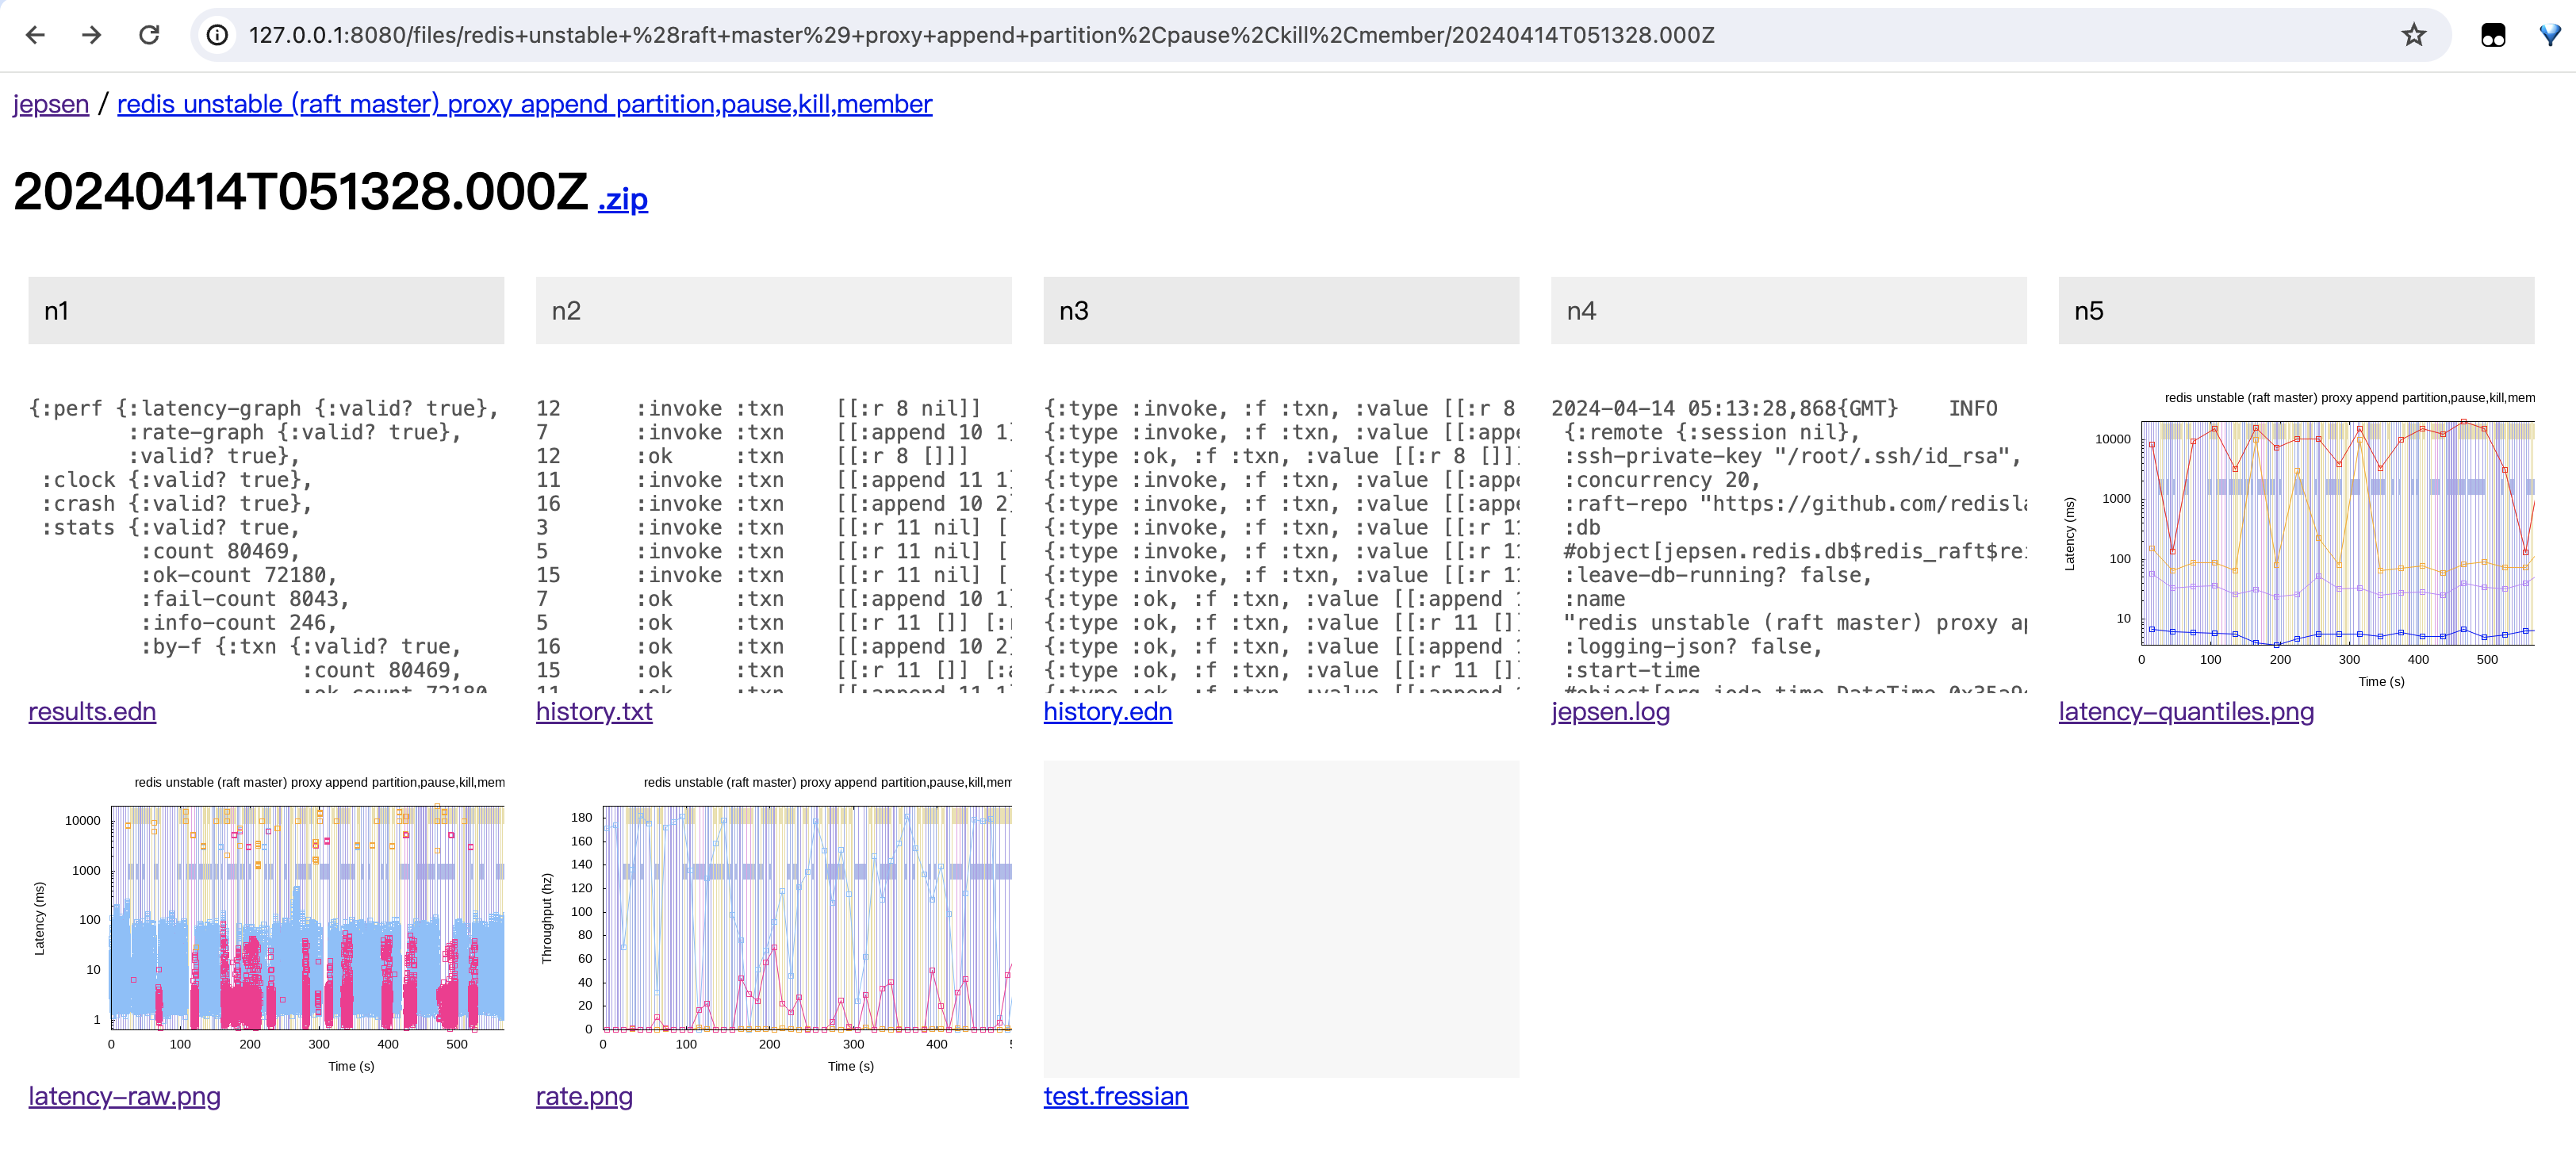This screenshot has height=1150, width=2576.
Task: Open the n2 node directory
Action: [774, 311]
